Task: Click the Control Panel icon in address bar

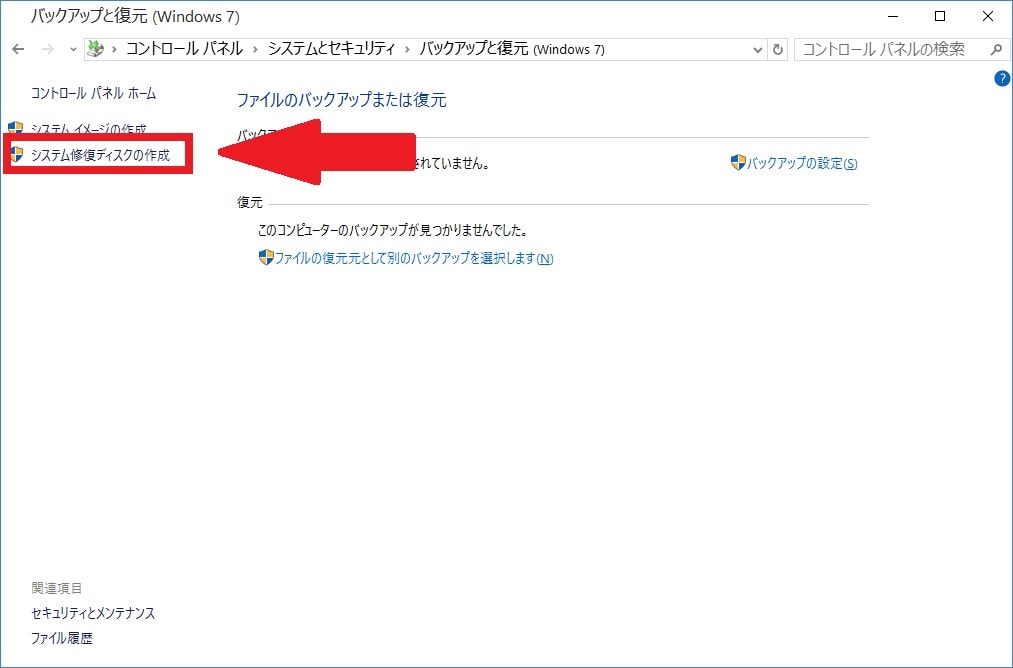Action: [96, 49]
